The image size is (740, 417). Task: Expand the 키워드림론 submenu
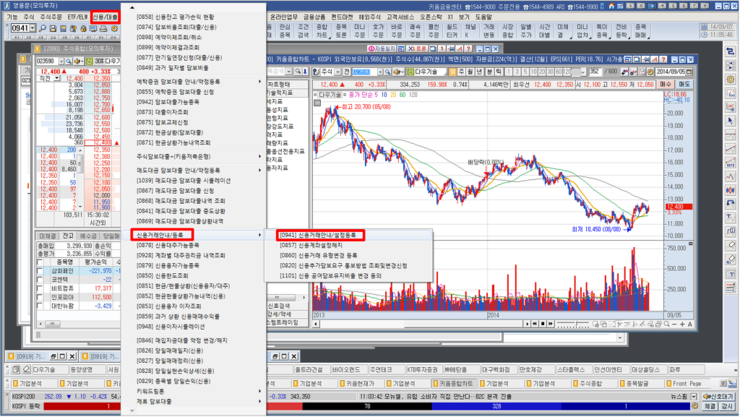pos(193,392)
